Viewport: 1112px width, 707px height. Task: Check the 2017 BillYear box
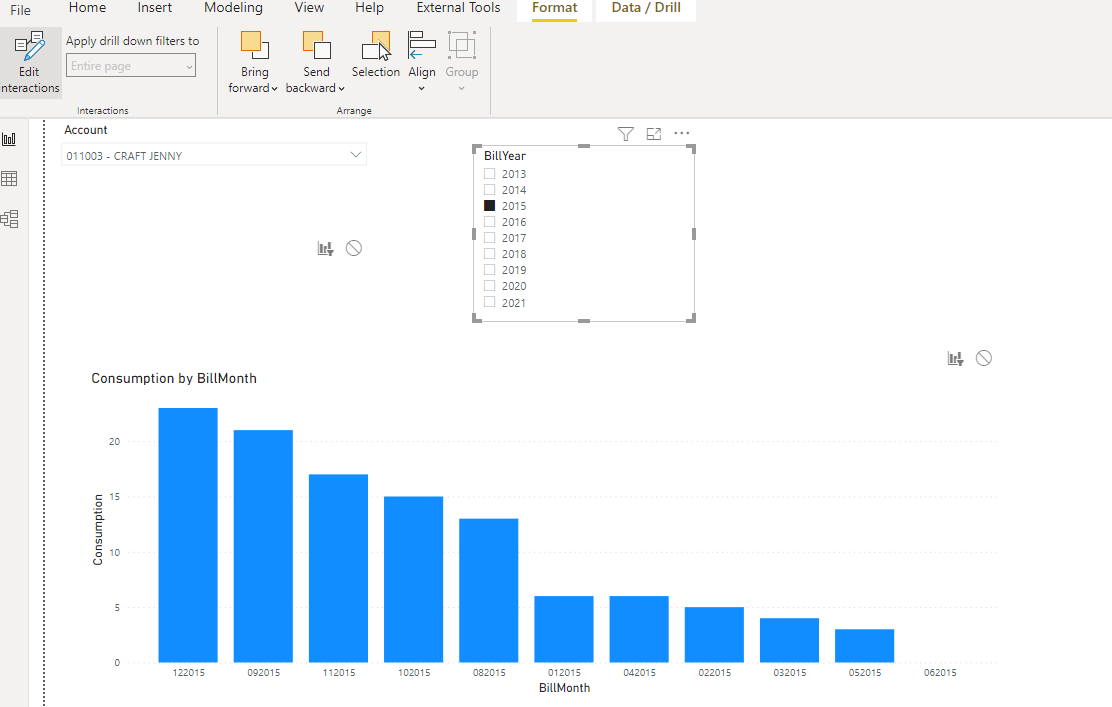click(x=489, y=238)
